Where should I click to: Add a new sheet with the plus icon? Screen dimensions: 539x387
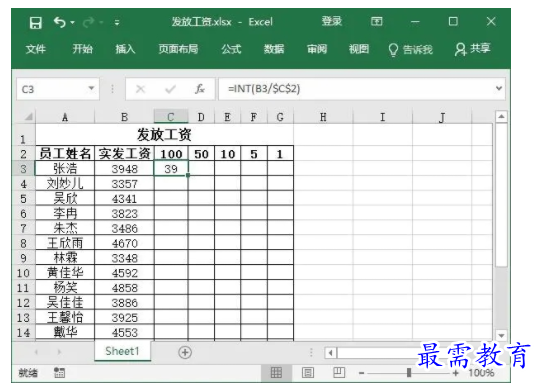click(185, 352)
